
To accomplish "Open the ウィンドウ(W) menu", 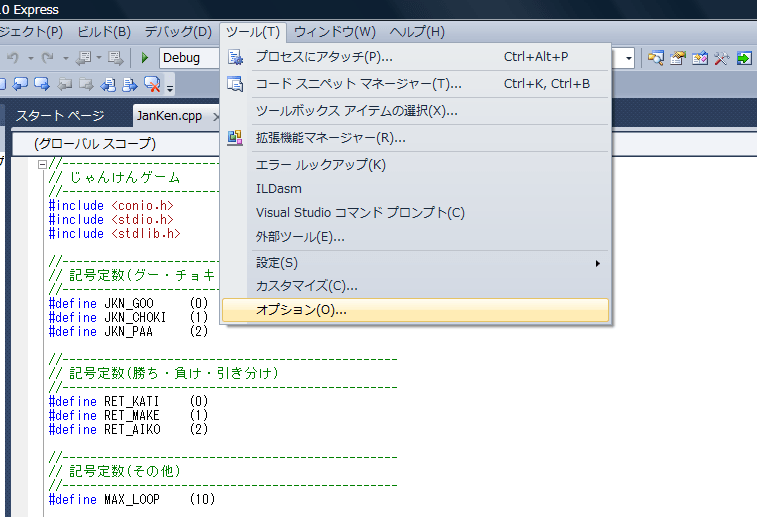I will pyautogui.click(x=335, y=32).
